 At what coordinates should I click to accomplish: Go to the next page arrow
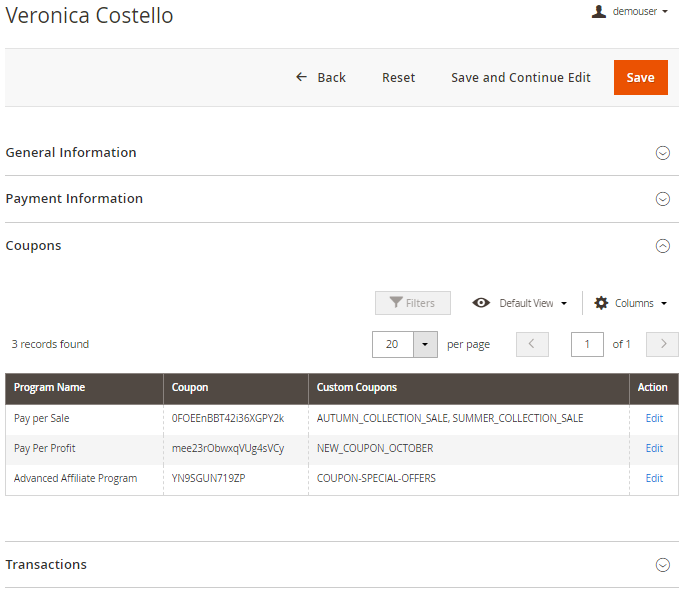[662, 344]
